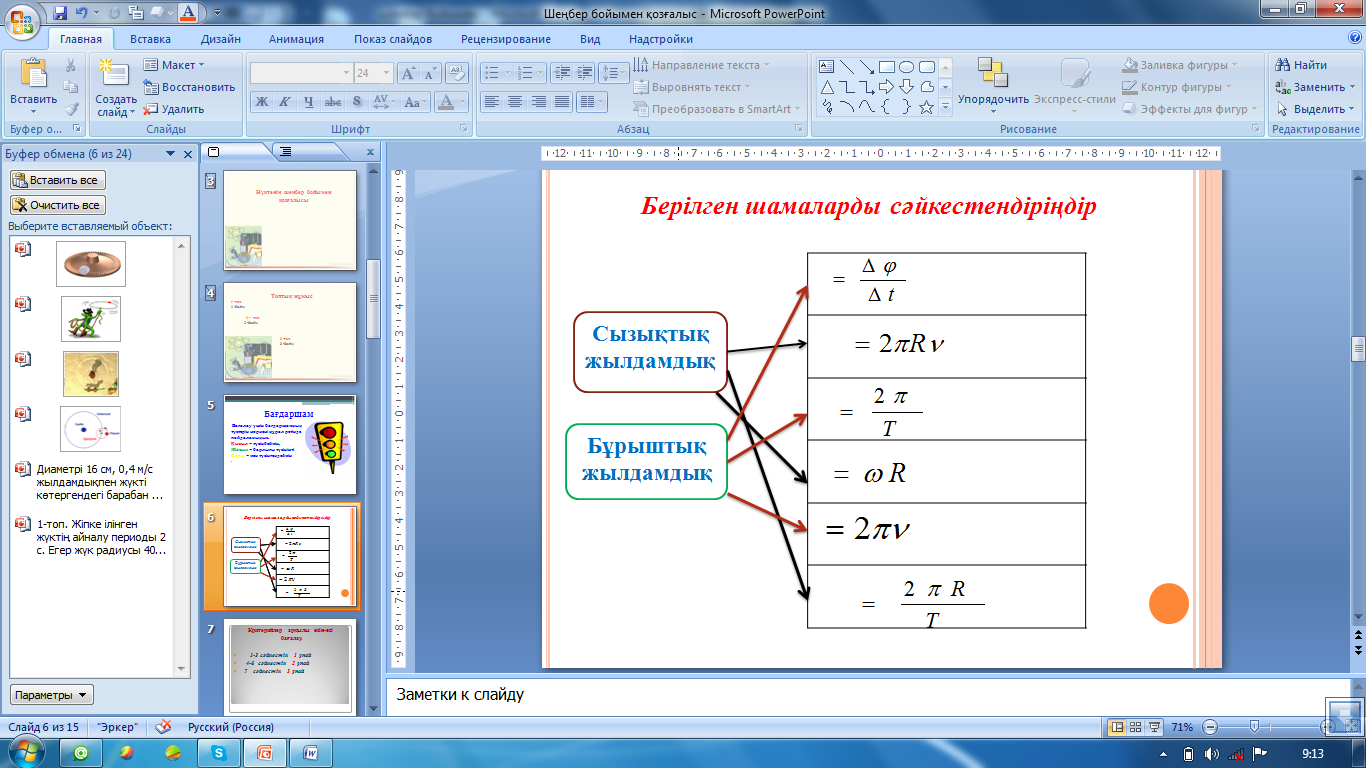
Task: Open the Анимация tab
Action: 296,39
